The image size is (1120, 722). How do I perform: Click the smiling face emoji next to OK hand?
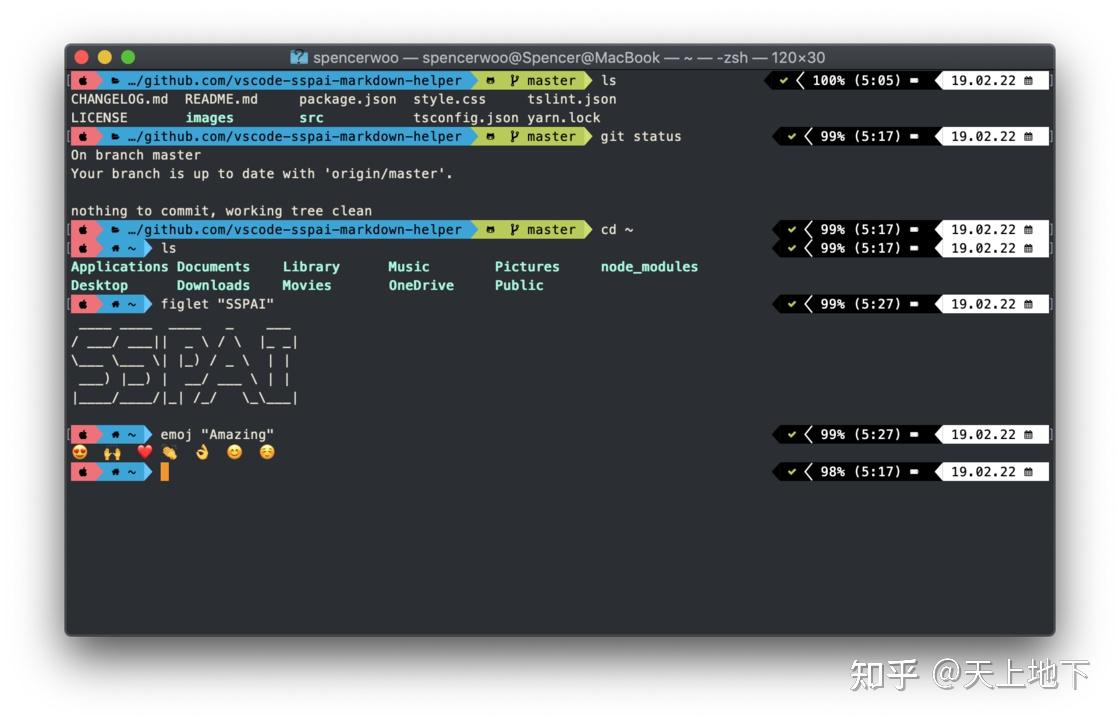tap(234, 452)
